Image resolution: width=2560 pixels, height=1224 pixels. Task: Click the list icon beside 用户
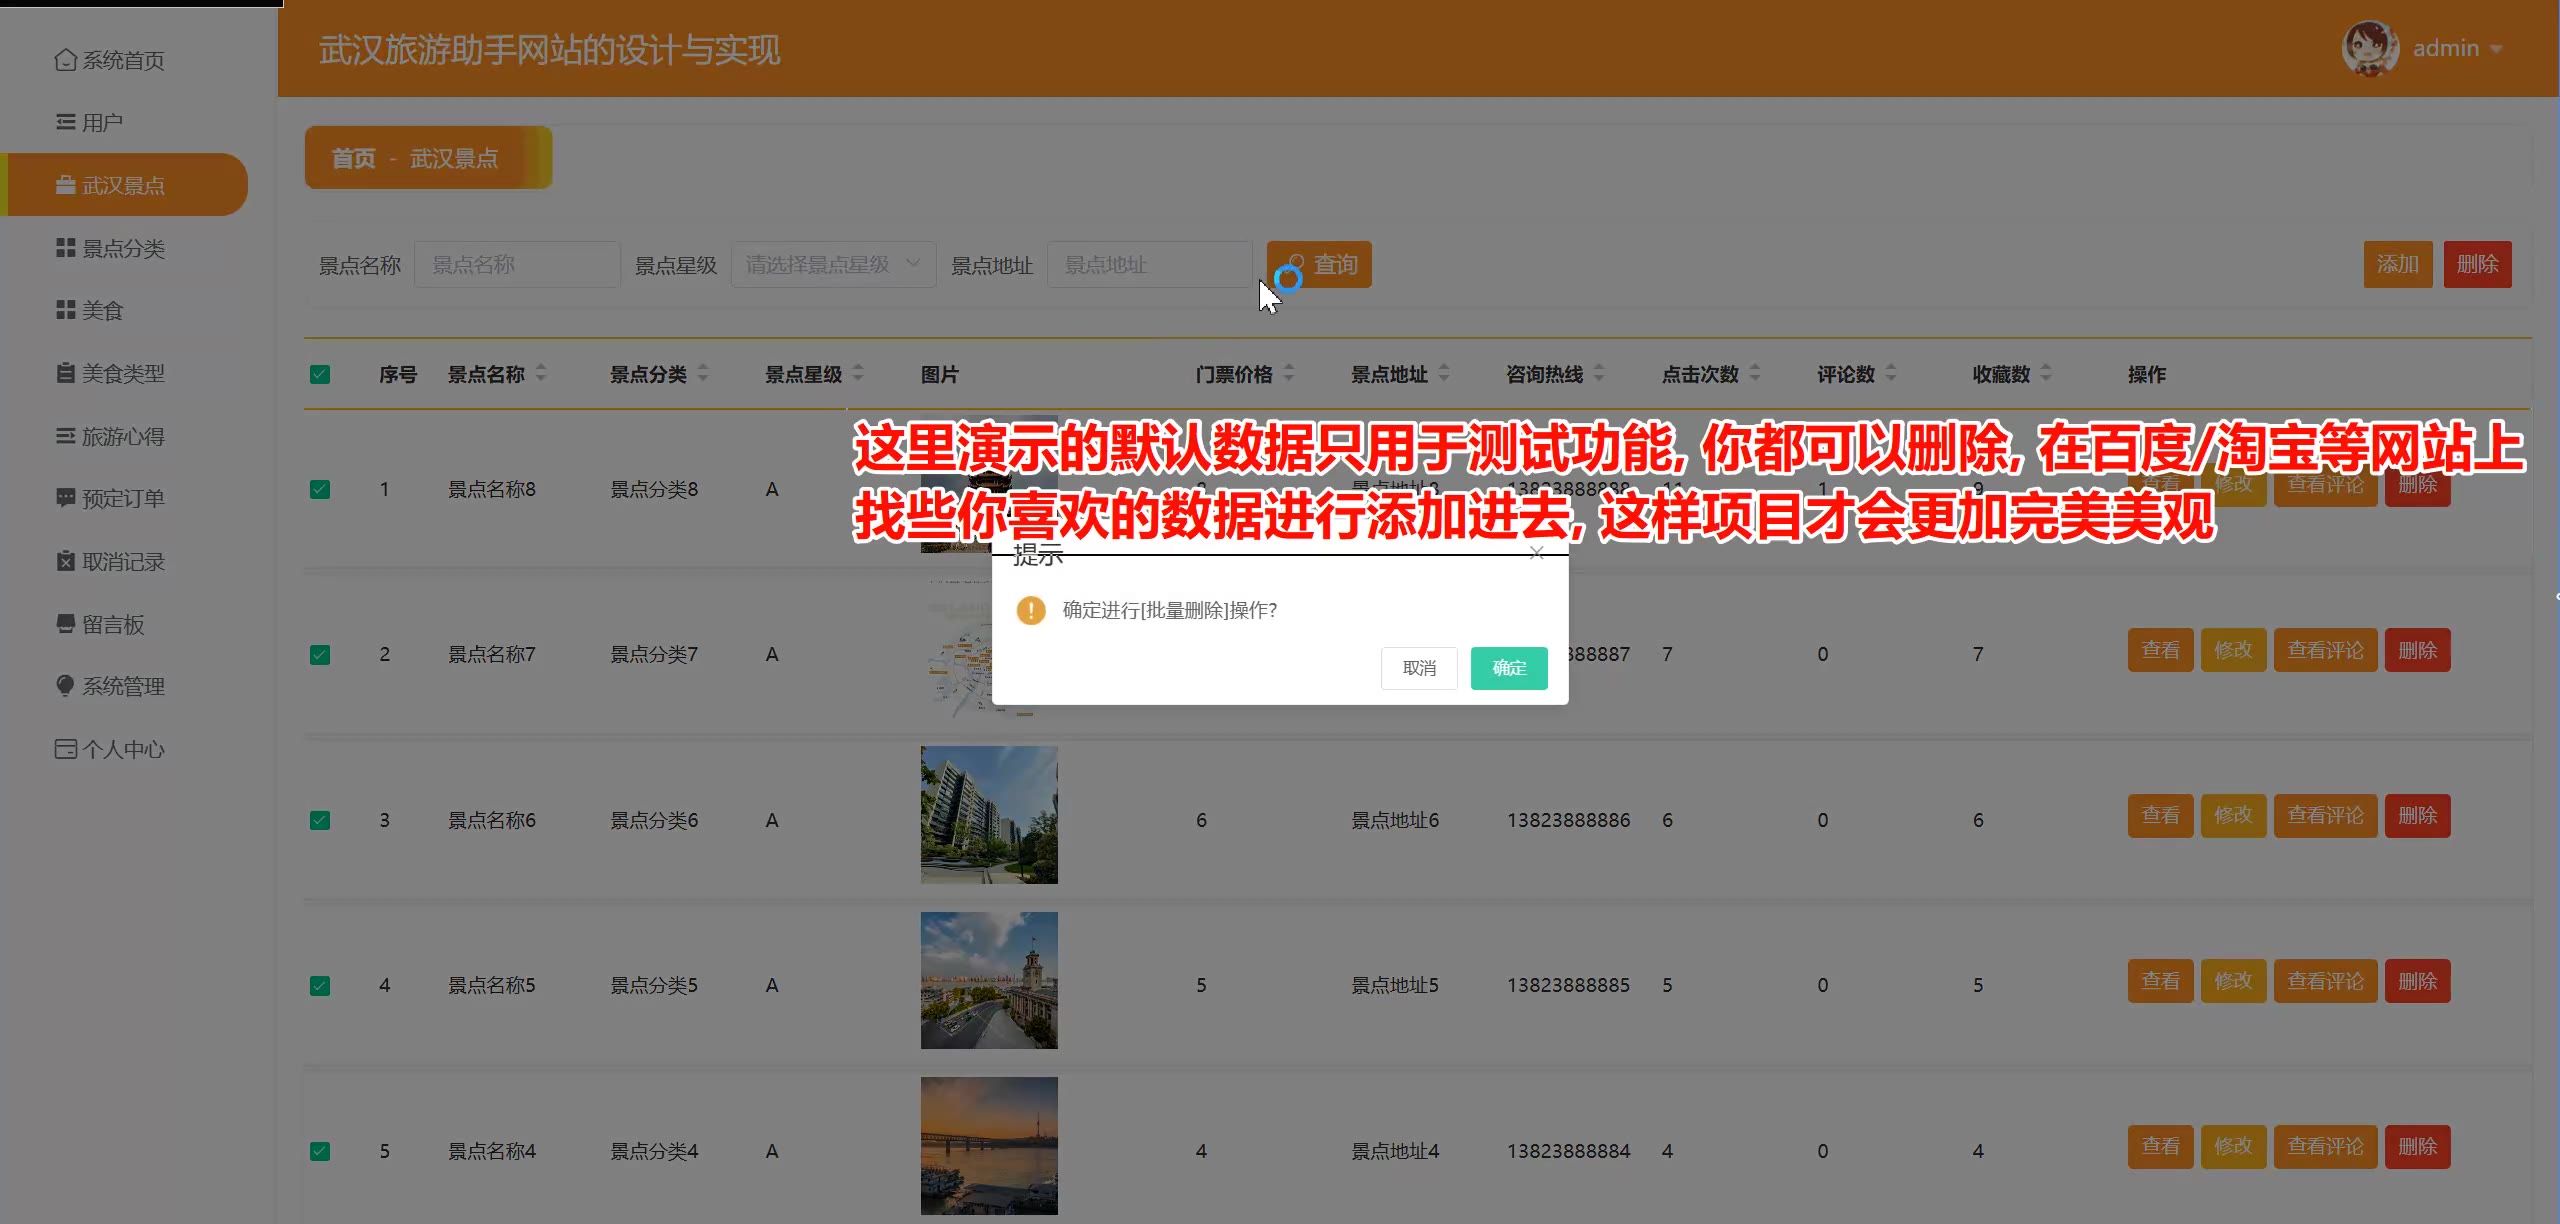point(65,122)
